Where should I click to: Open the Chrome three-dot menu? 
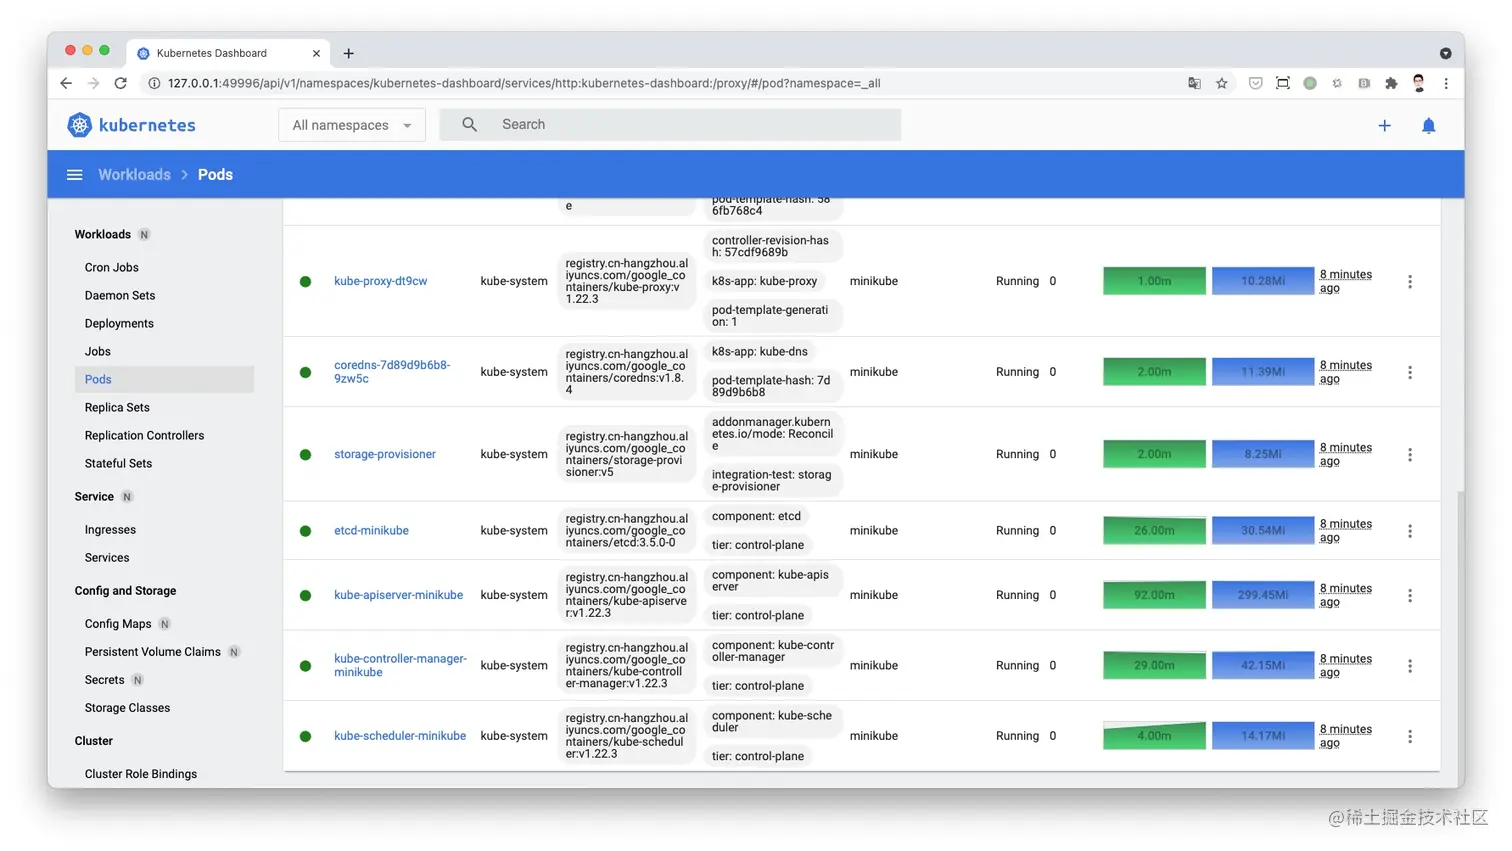1446,83
